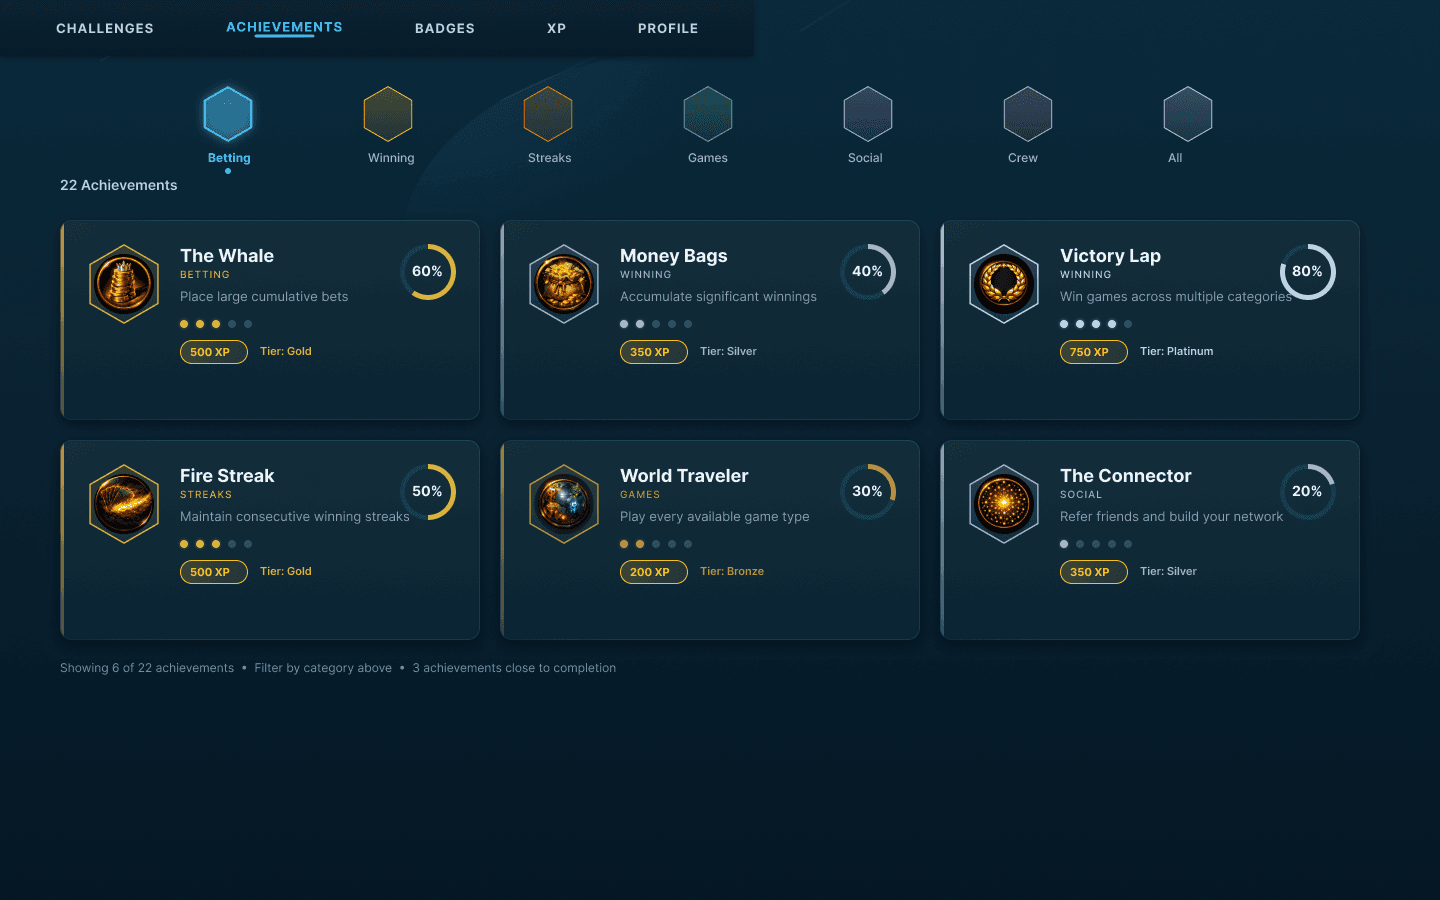The image size is (1440, 900).
Task: Click the Fire Streak achievement badge icon
Action: coord(124,504)
